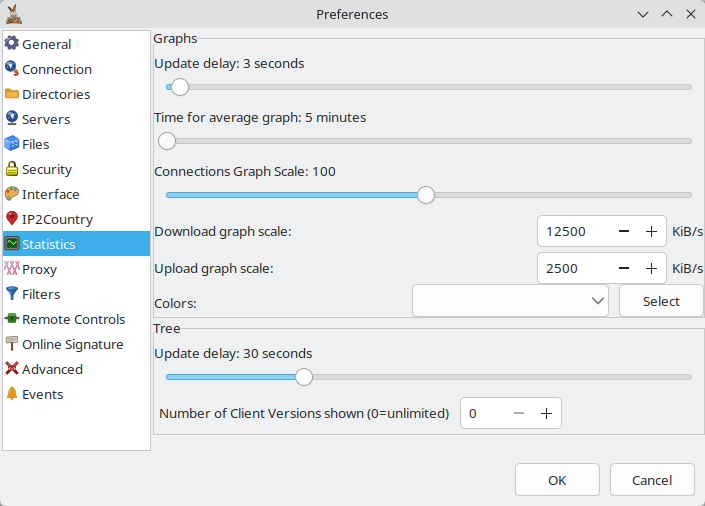Decrease the Download graph scale value

(624, 231)
